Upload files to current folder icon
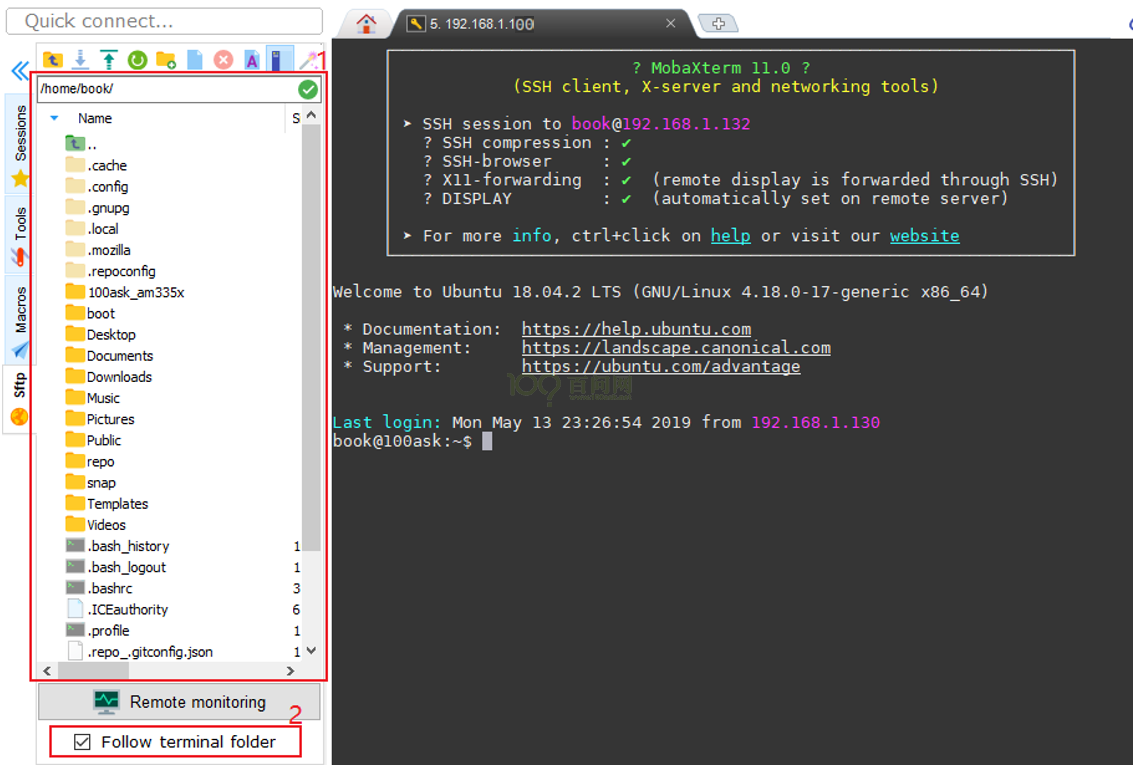Image resolution: width=1138 pixels, height=773 pixels. (x=109, y=60)
